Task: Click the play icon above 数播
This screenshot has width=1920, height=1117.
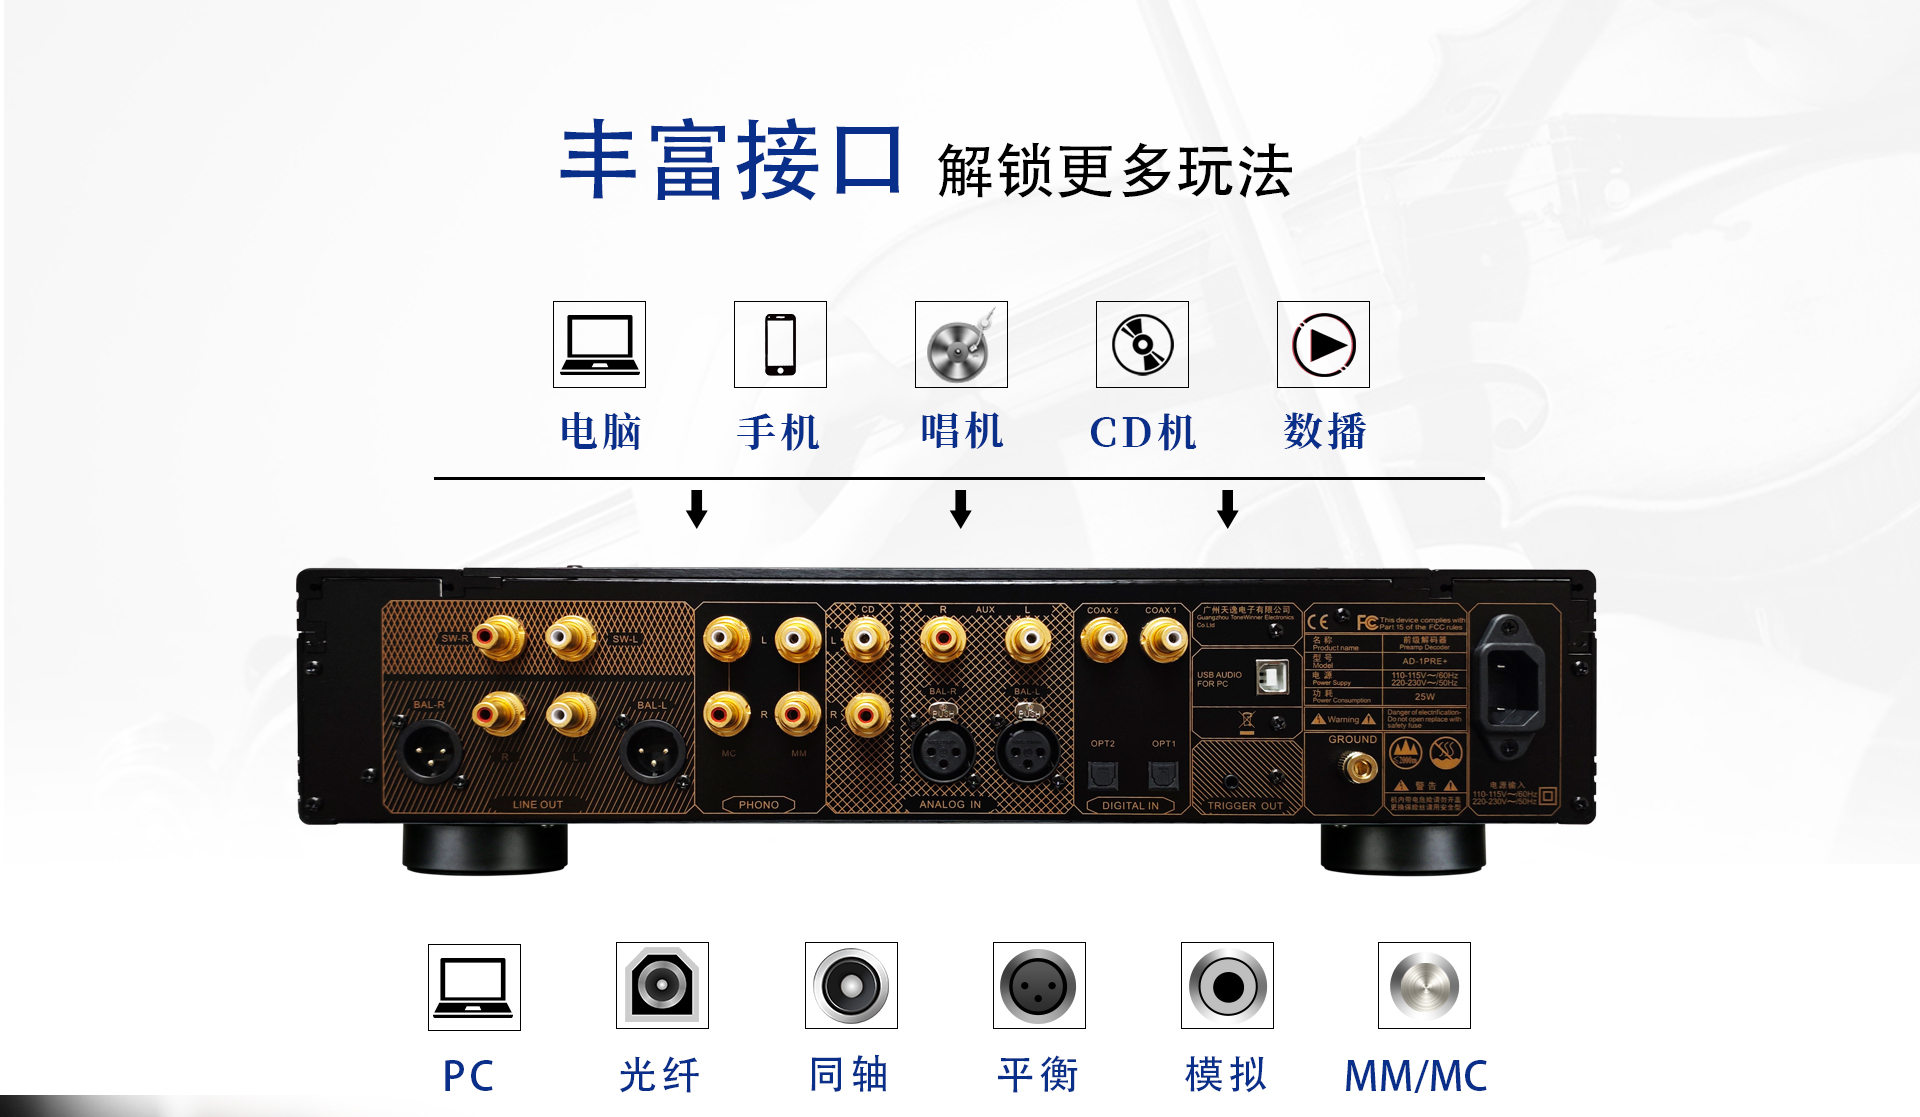Action: 1323,344
